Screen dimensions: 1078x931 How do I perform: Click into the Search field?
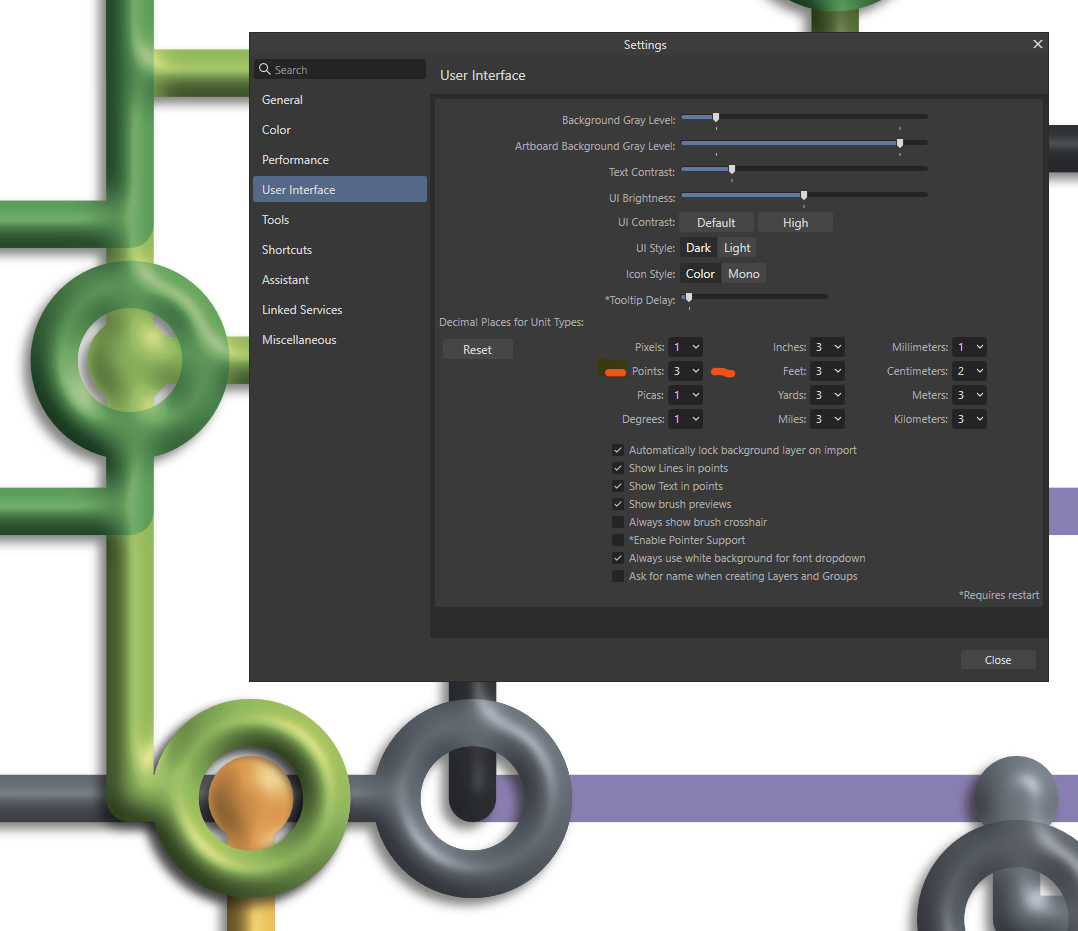[x=340, y=69]
